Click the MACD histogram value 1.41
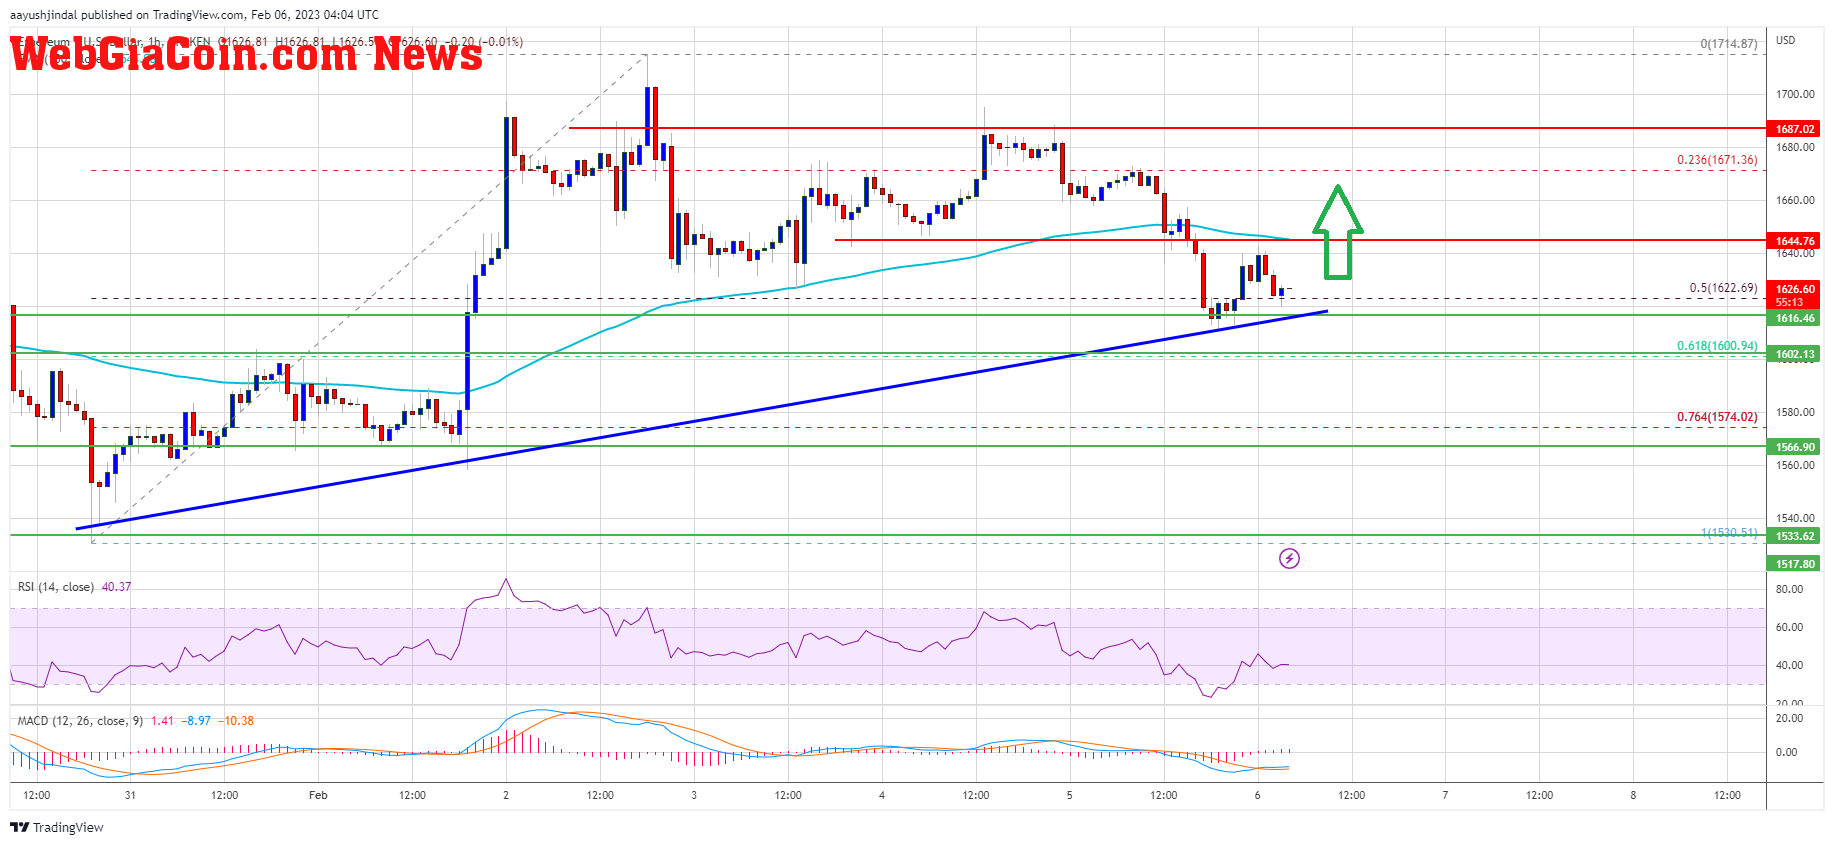1834x845 pixels. [162, 721]
